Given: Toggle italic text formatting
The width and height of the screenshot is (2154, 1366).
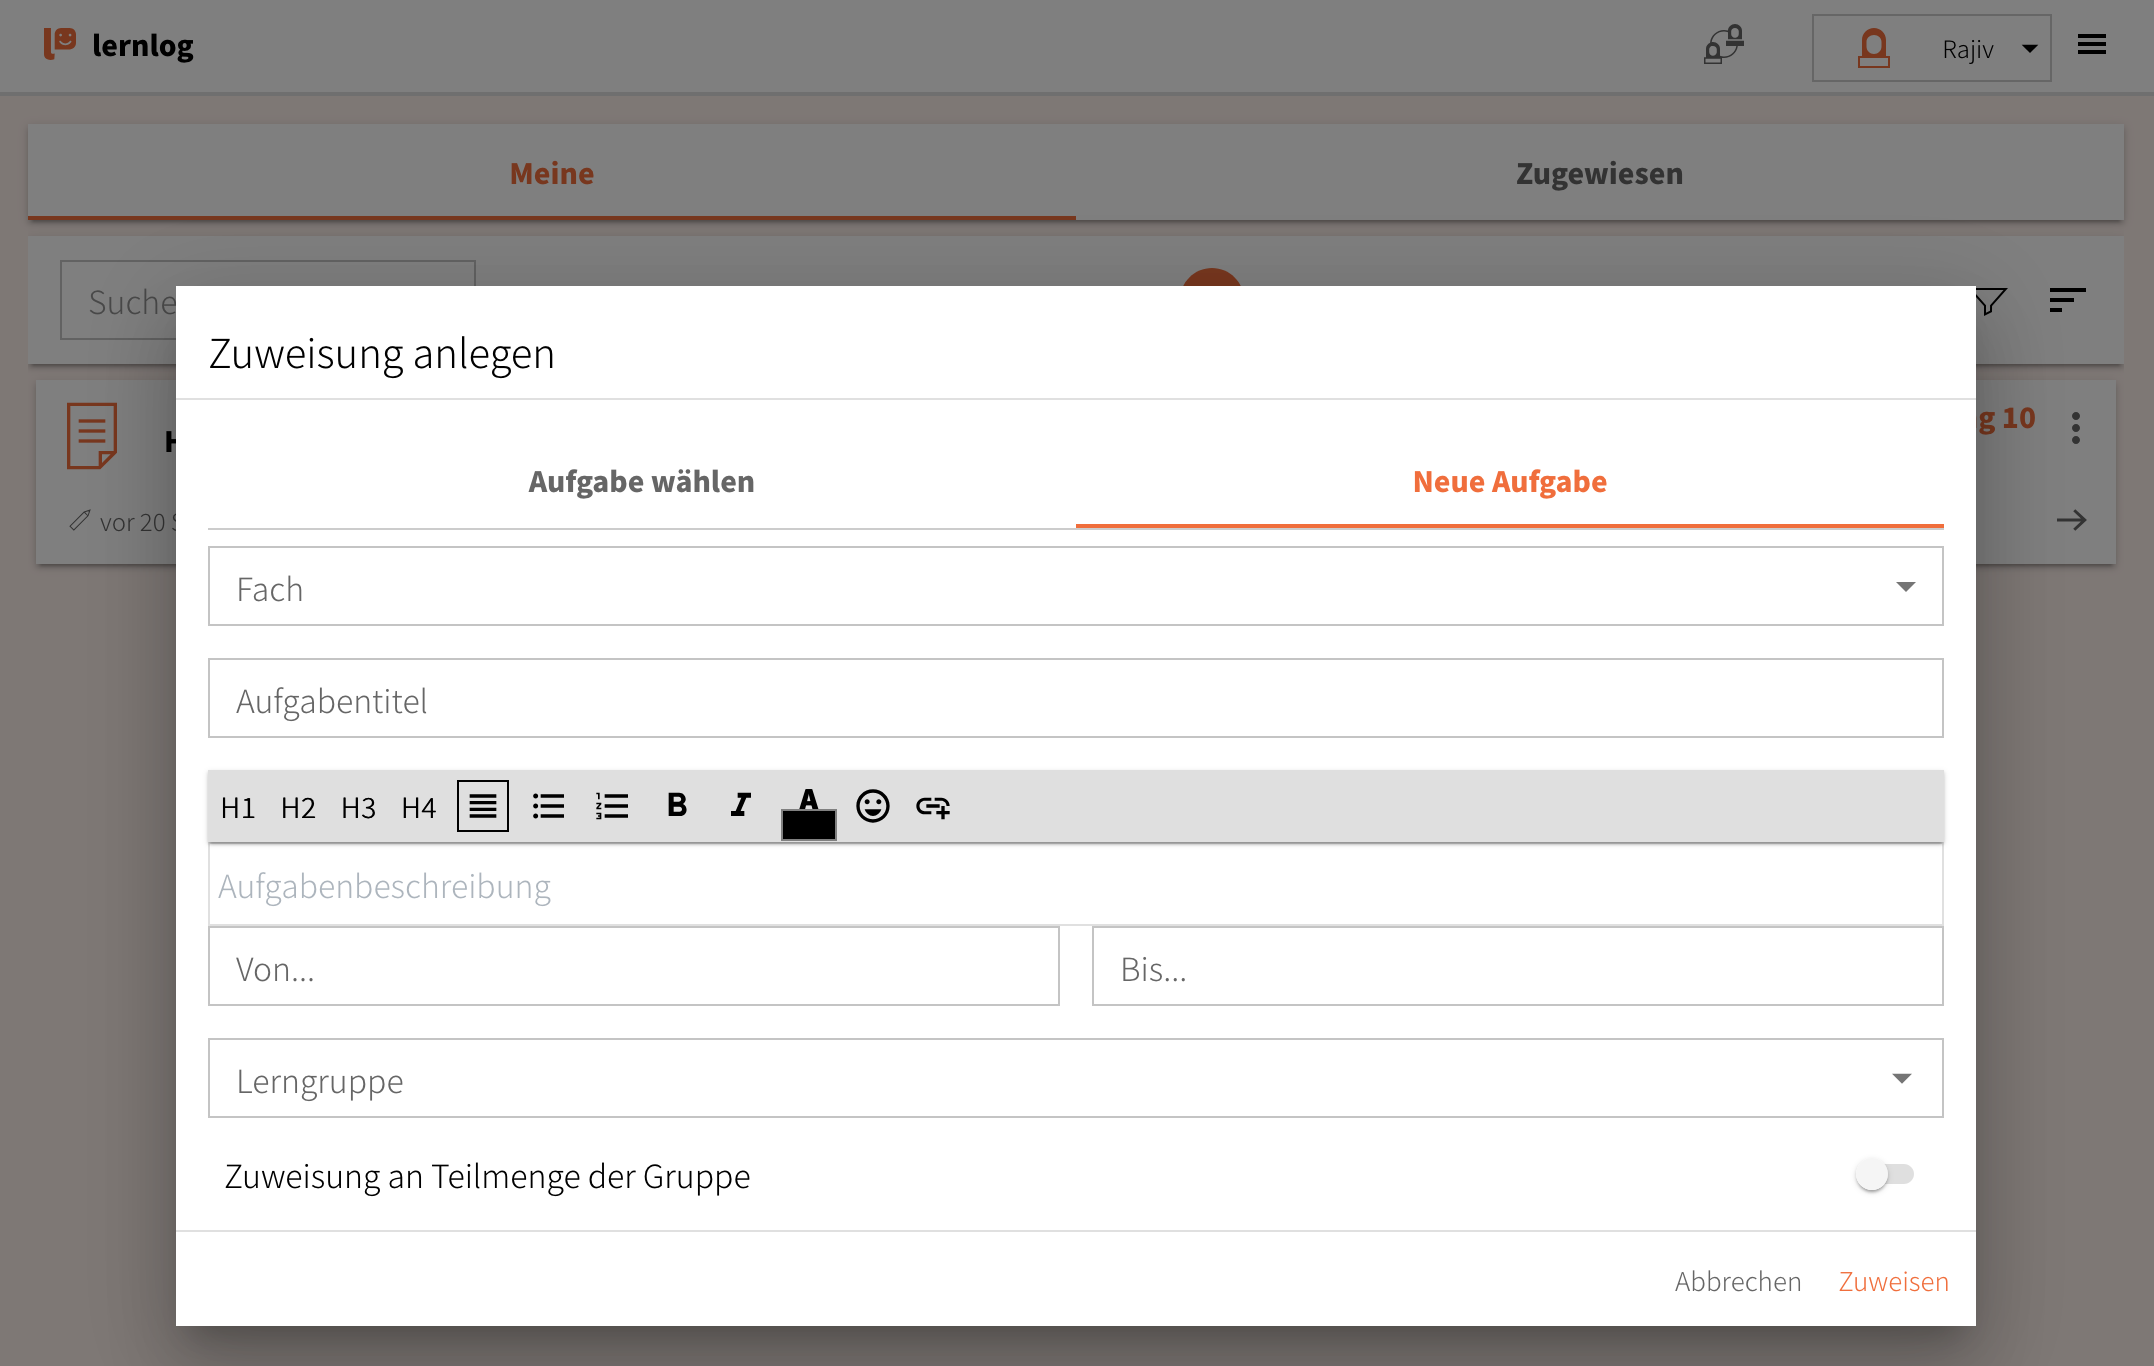Looking at the screenshot, I should coord(740,805).
